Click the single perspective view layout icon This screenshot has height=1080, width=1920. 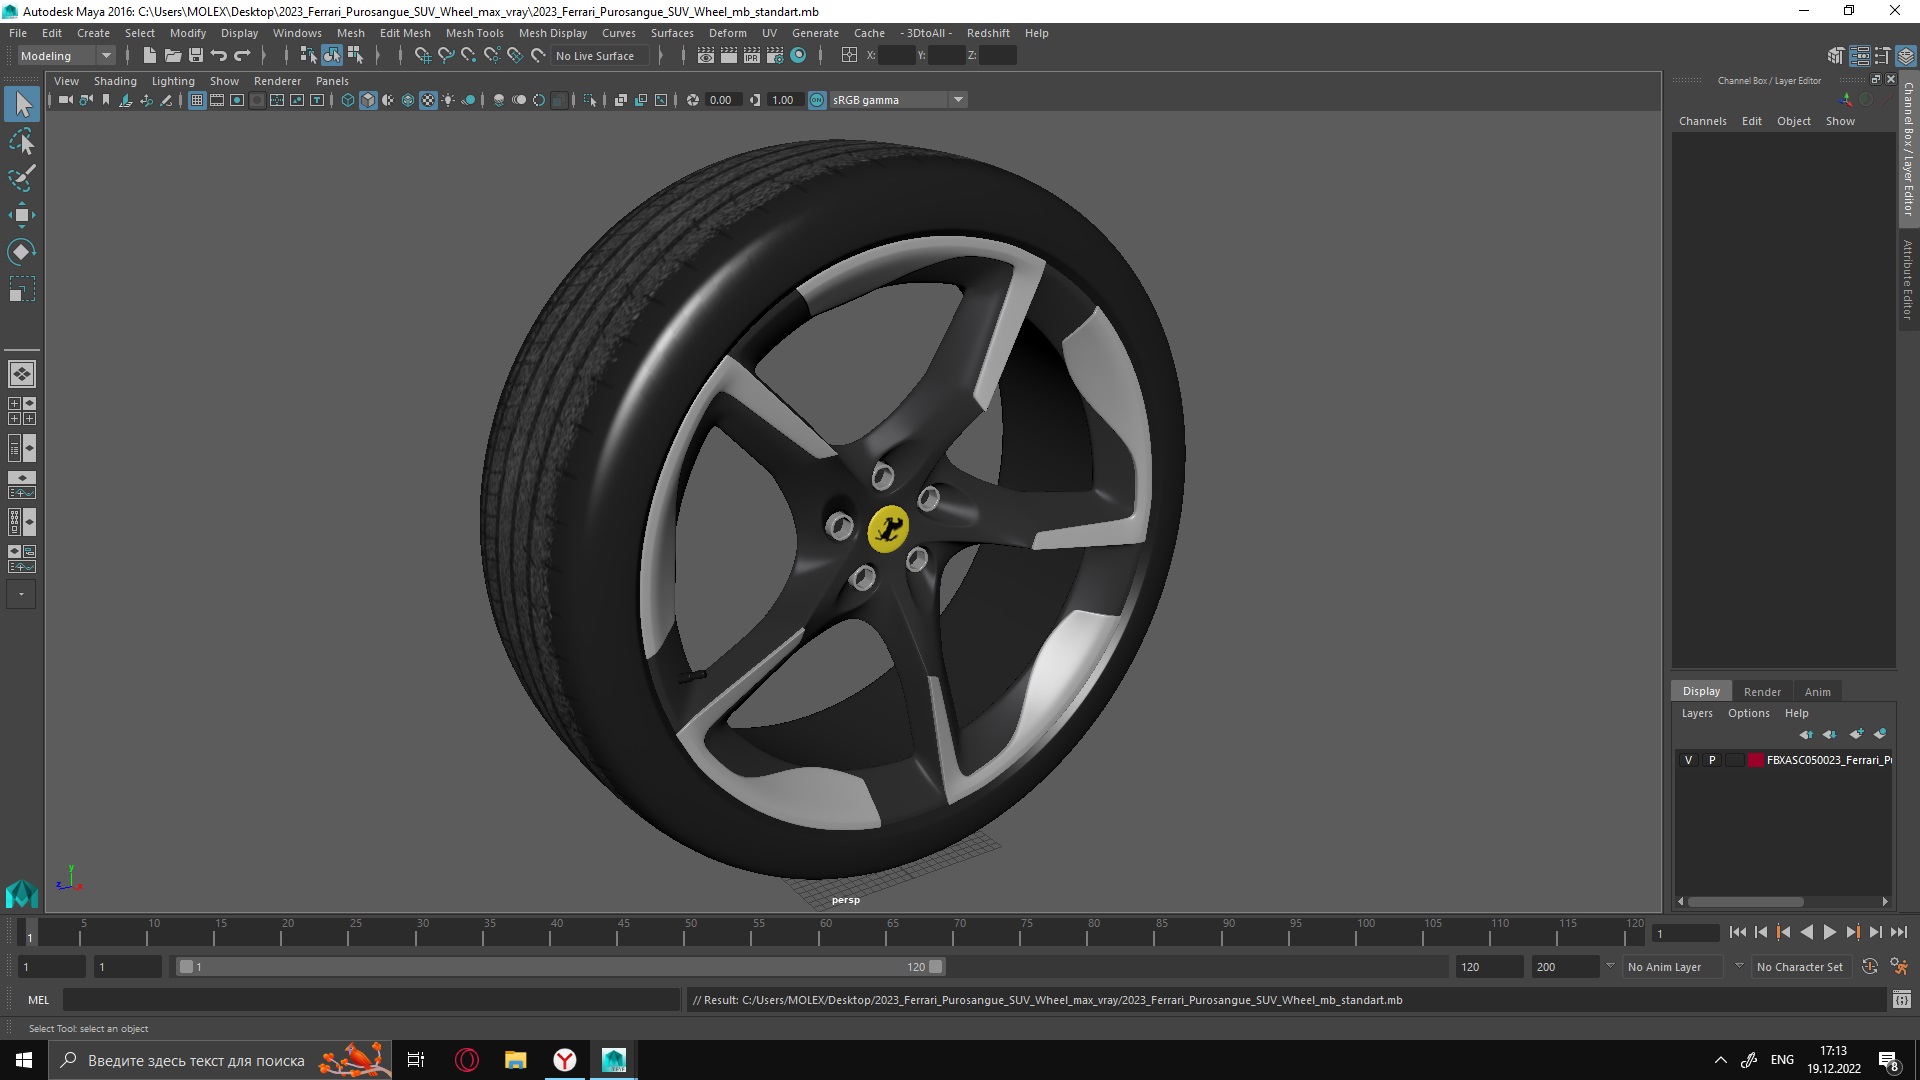coord(22,374)
